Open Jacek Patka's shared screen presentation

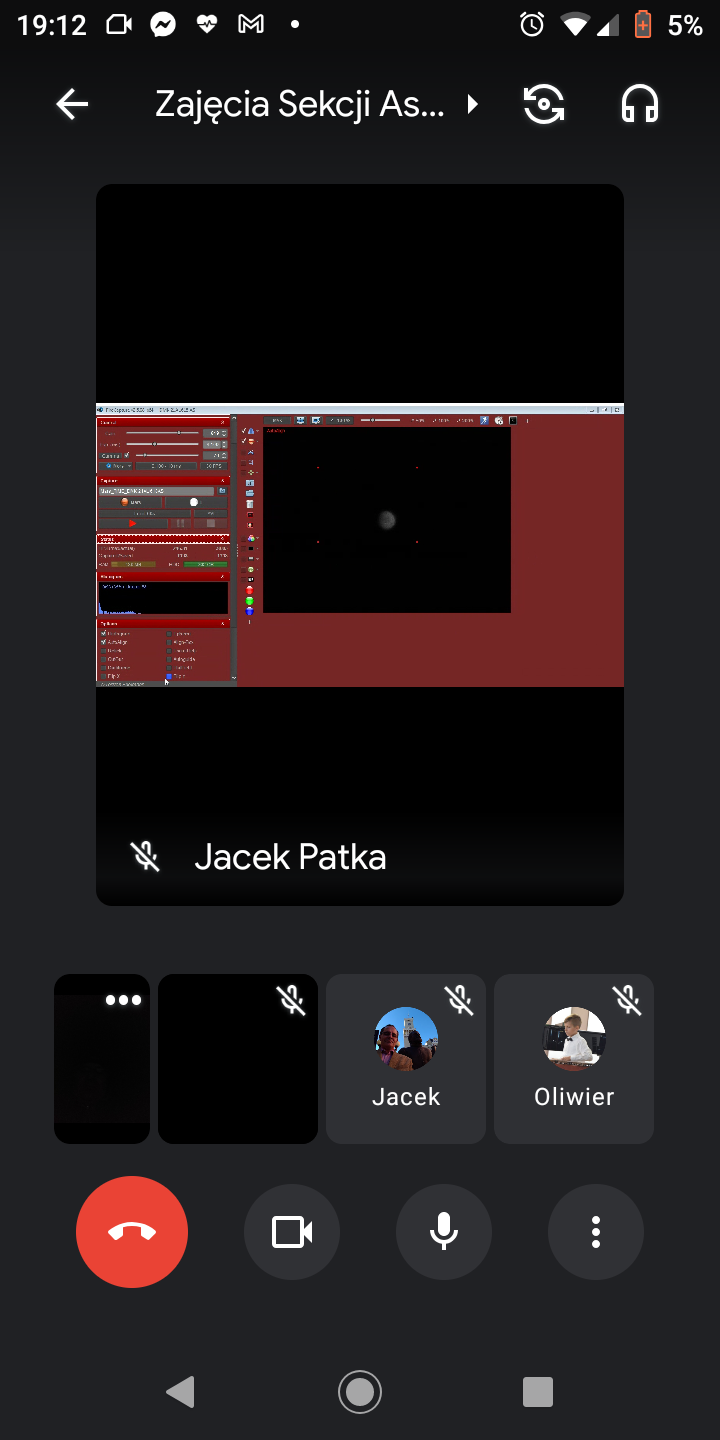(360, 545)
